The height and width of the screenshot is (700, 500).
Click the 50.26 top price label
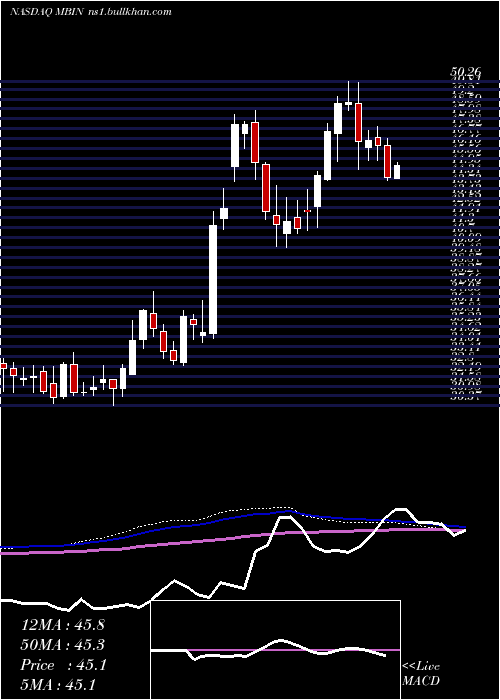(x=465, y=72)
